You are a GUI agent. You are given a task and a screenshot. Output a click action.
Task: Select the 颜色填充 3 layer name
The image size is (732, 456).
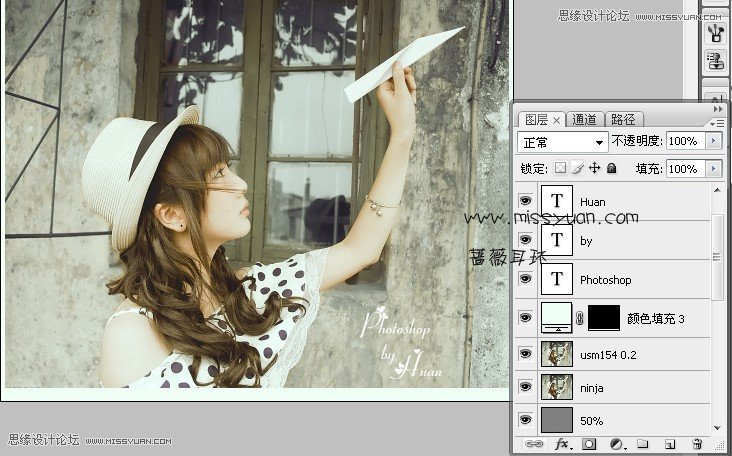tap(655, 319)
